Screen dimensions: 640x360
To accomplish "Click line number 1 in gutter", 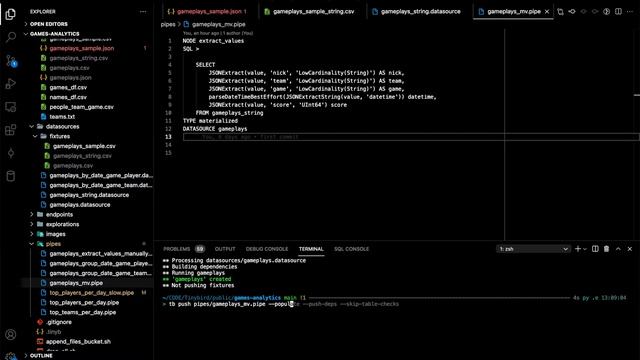I will pyautogui.click(x=170, y=41).
